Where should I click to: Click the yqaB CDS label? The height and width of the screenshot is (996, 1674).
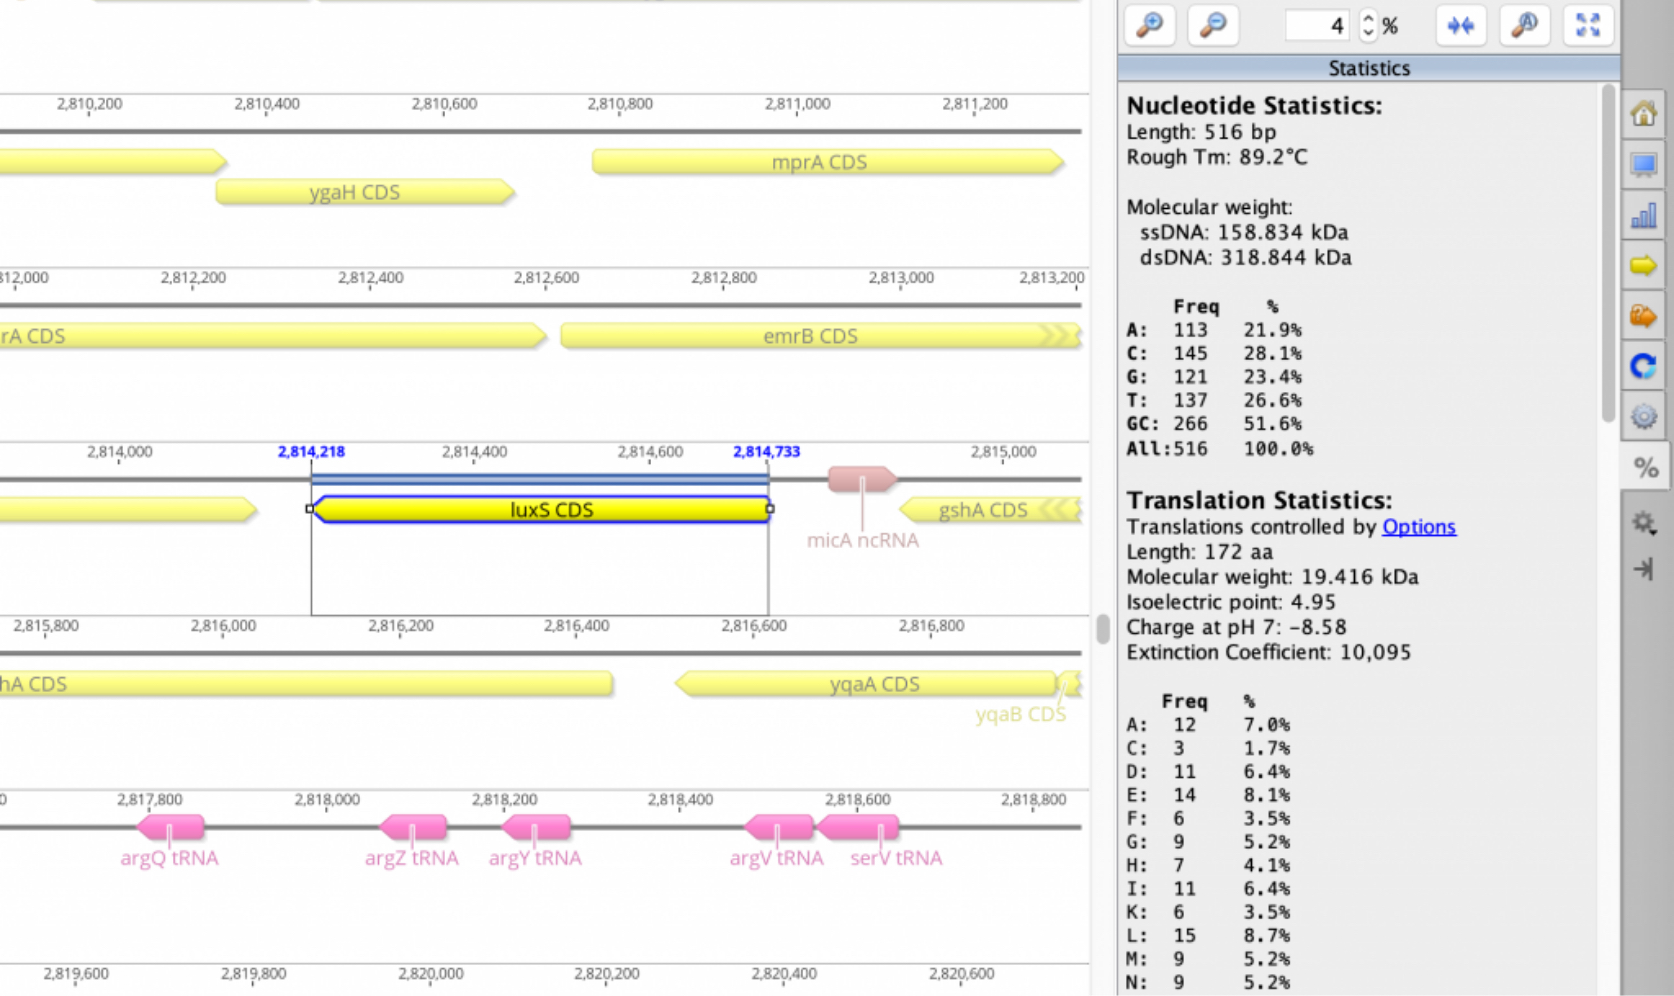pyautogui.click(x=1021, y=714)
